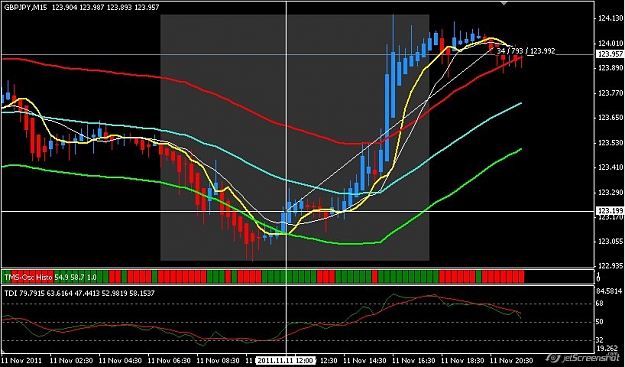Click price scale value 123.530
625x367 pixels.
tap(610, 143)
